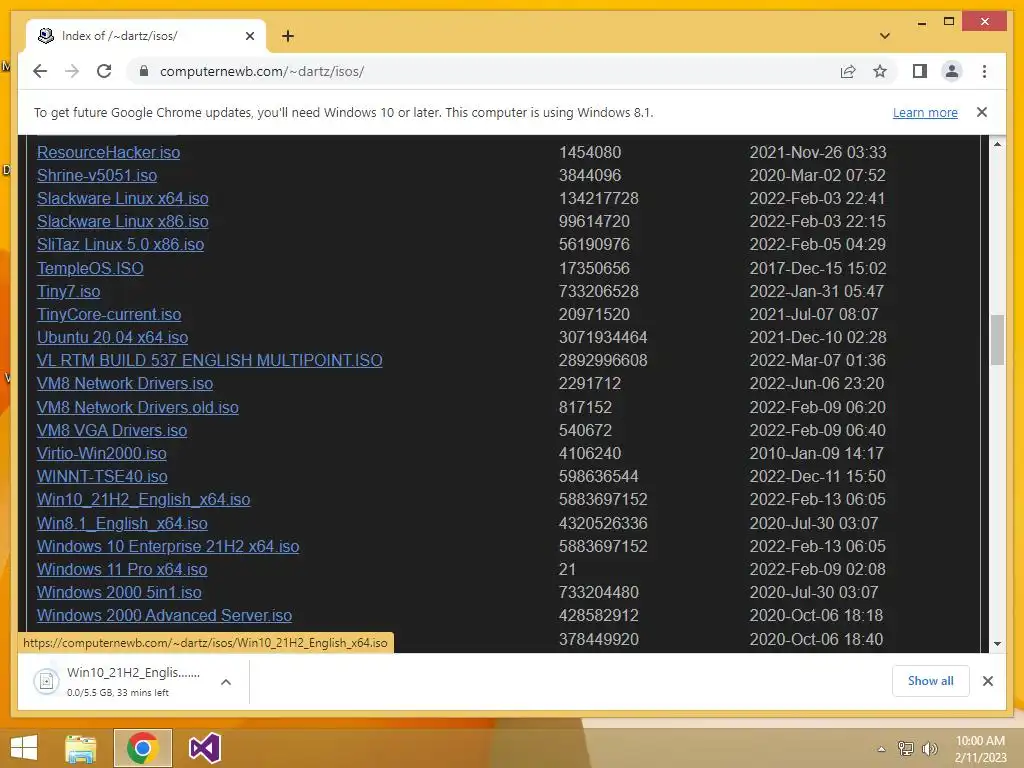The image size is (1024, 768).
Task: Download Ubuntu 20.04 x64.iso
Action: (112, 337)
